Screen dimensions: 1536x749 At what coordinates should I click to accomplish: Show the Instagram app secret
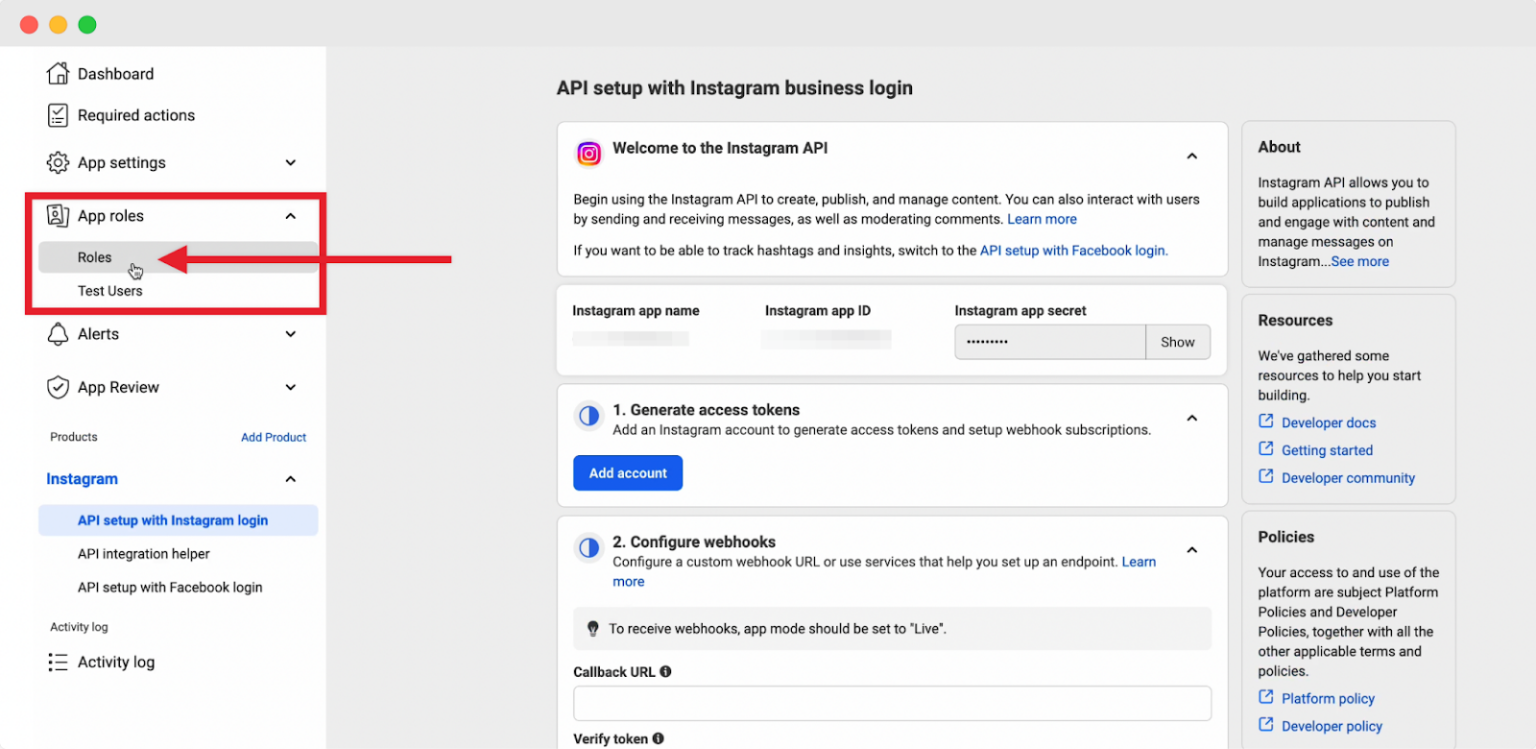click(x=1177, y=341)
